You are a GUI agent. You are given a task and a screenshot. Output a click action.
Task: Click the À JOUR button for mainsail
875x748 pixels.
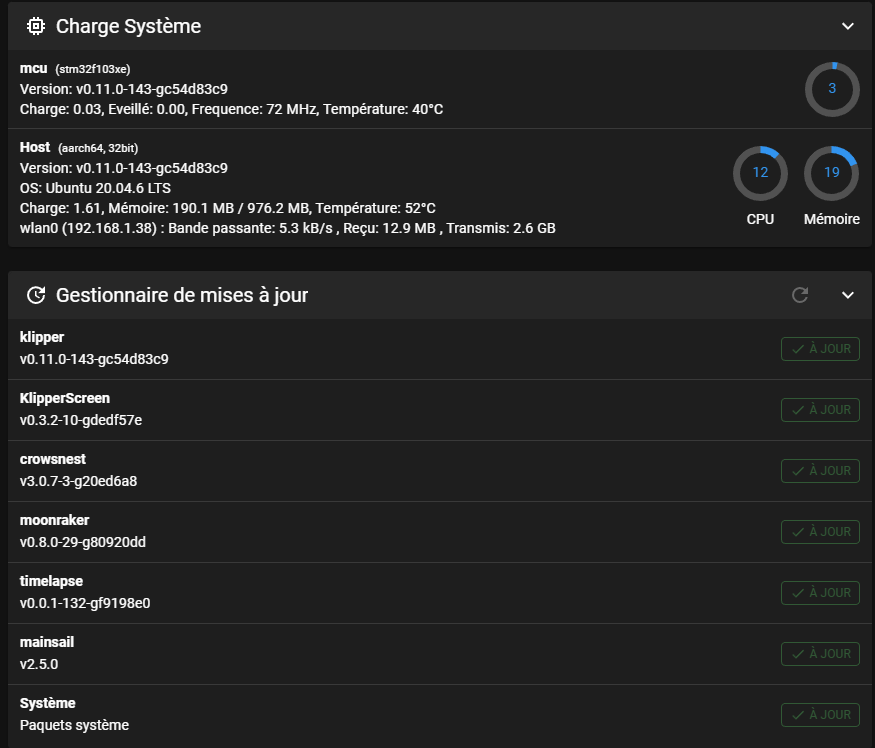(x=820, y=654)
